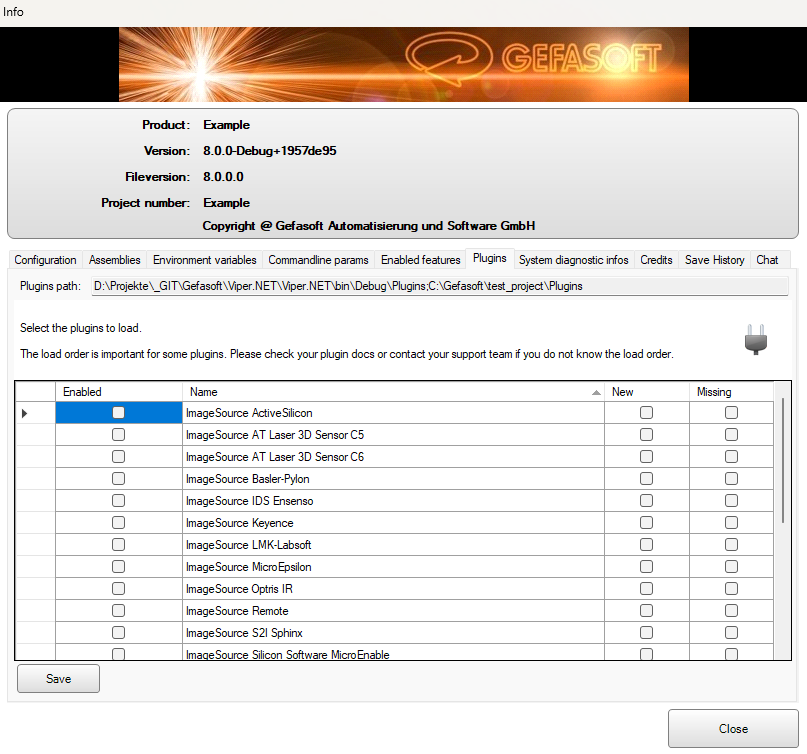Check Enabled for ImageSource Remote
This screenshot has width=807, height=754.
click(118, 611)
